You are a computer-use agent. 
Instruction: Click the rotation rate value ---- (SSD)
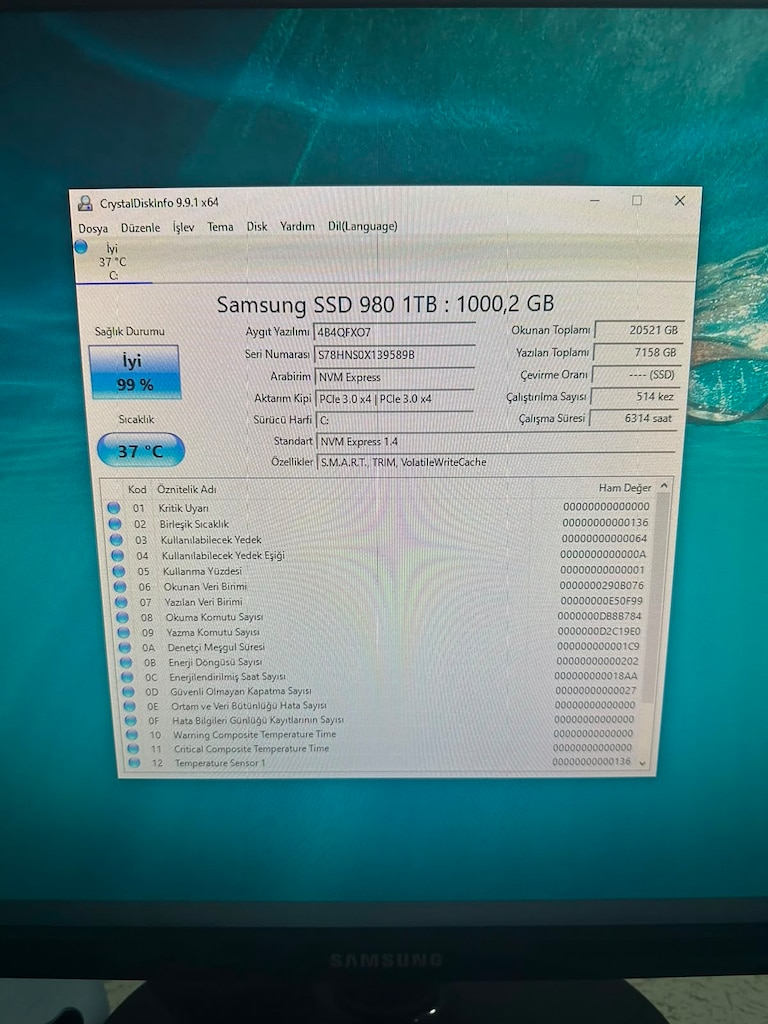[x=636, y=374]
